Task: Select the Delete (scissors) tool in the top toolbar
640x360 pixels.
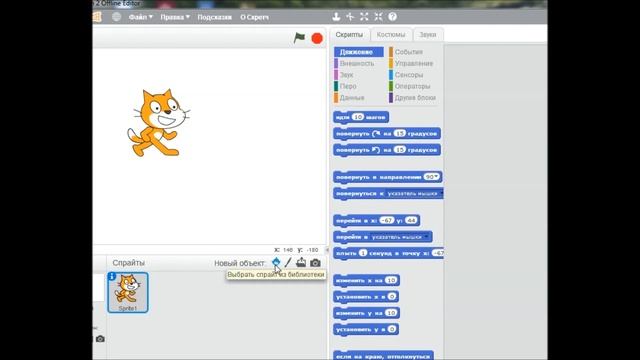Action: tap(350, 17)
